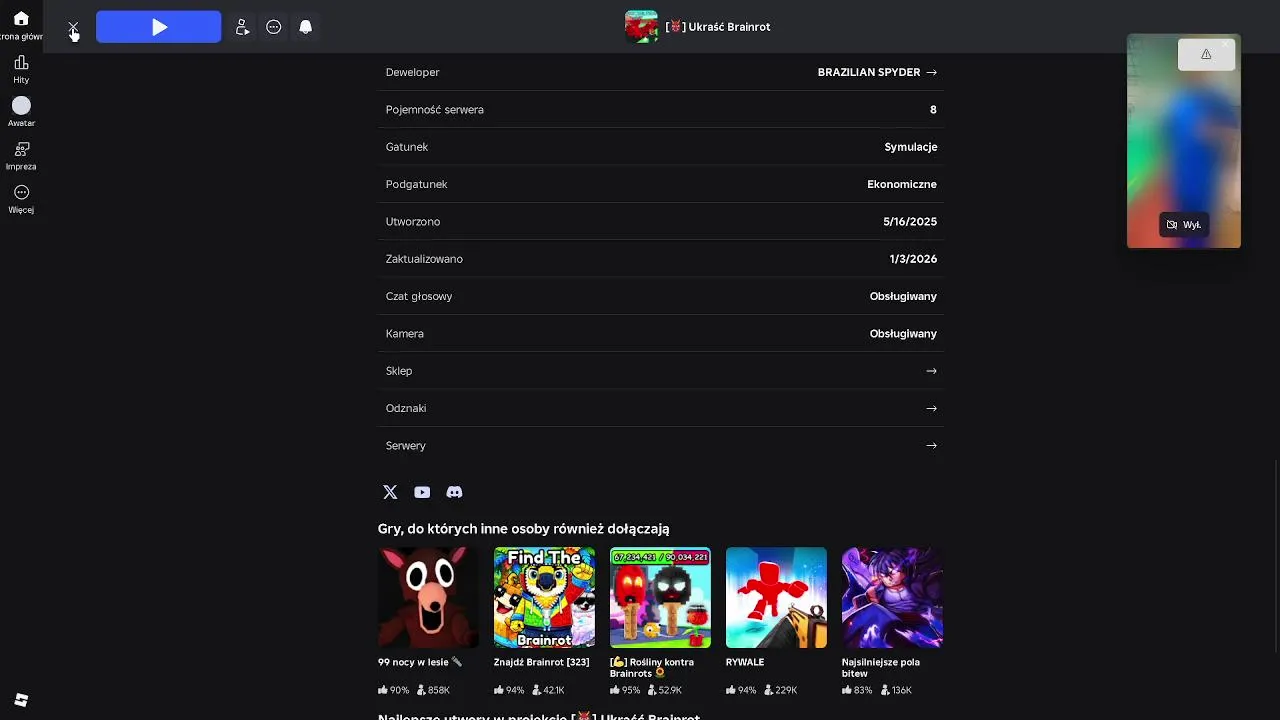This screenshot has height=720, width=1280.
Task: Open Awatar in the sidebar
Action: [21, 112]
